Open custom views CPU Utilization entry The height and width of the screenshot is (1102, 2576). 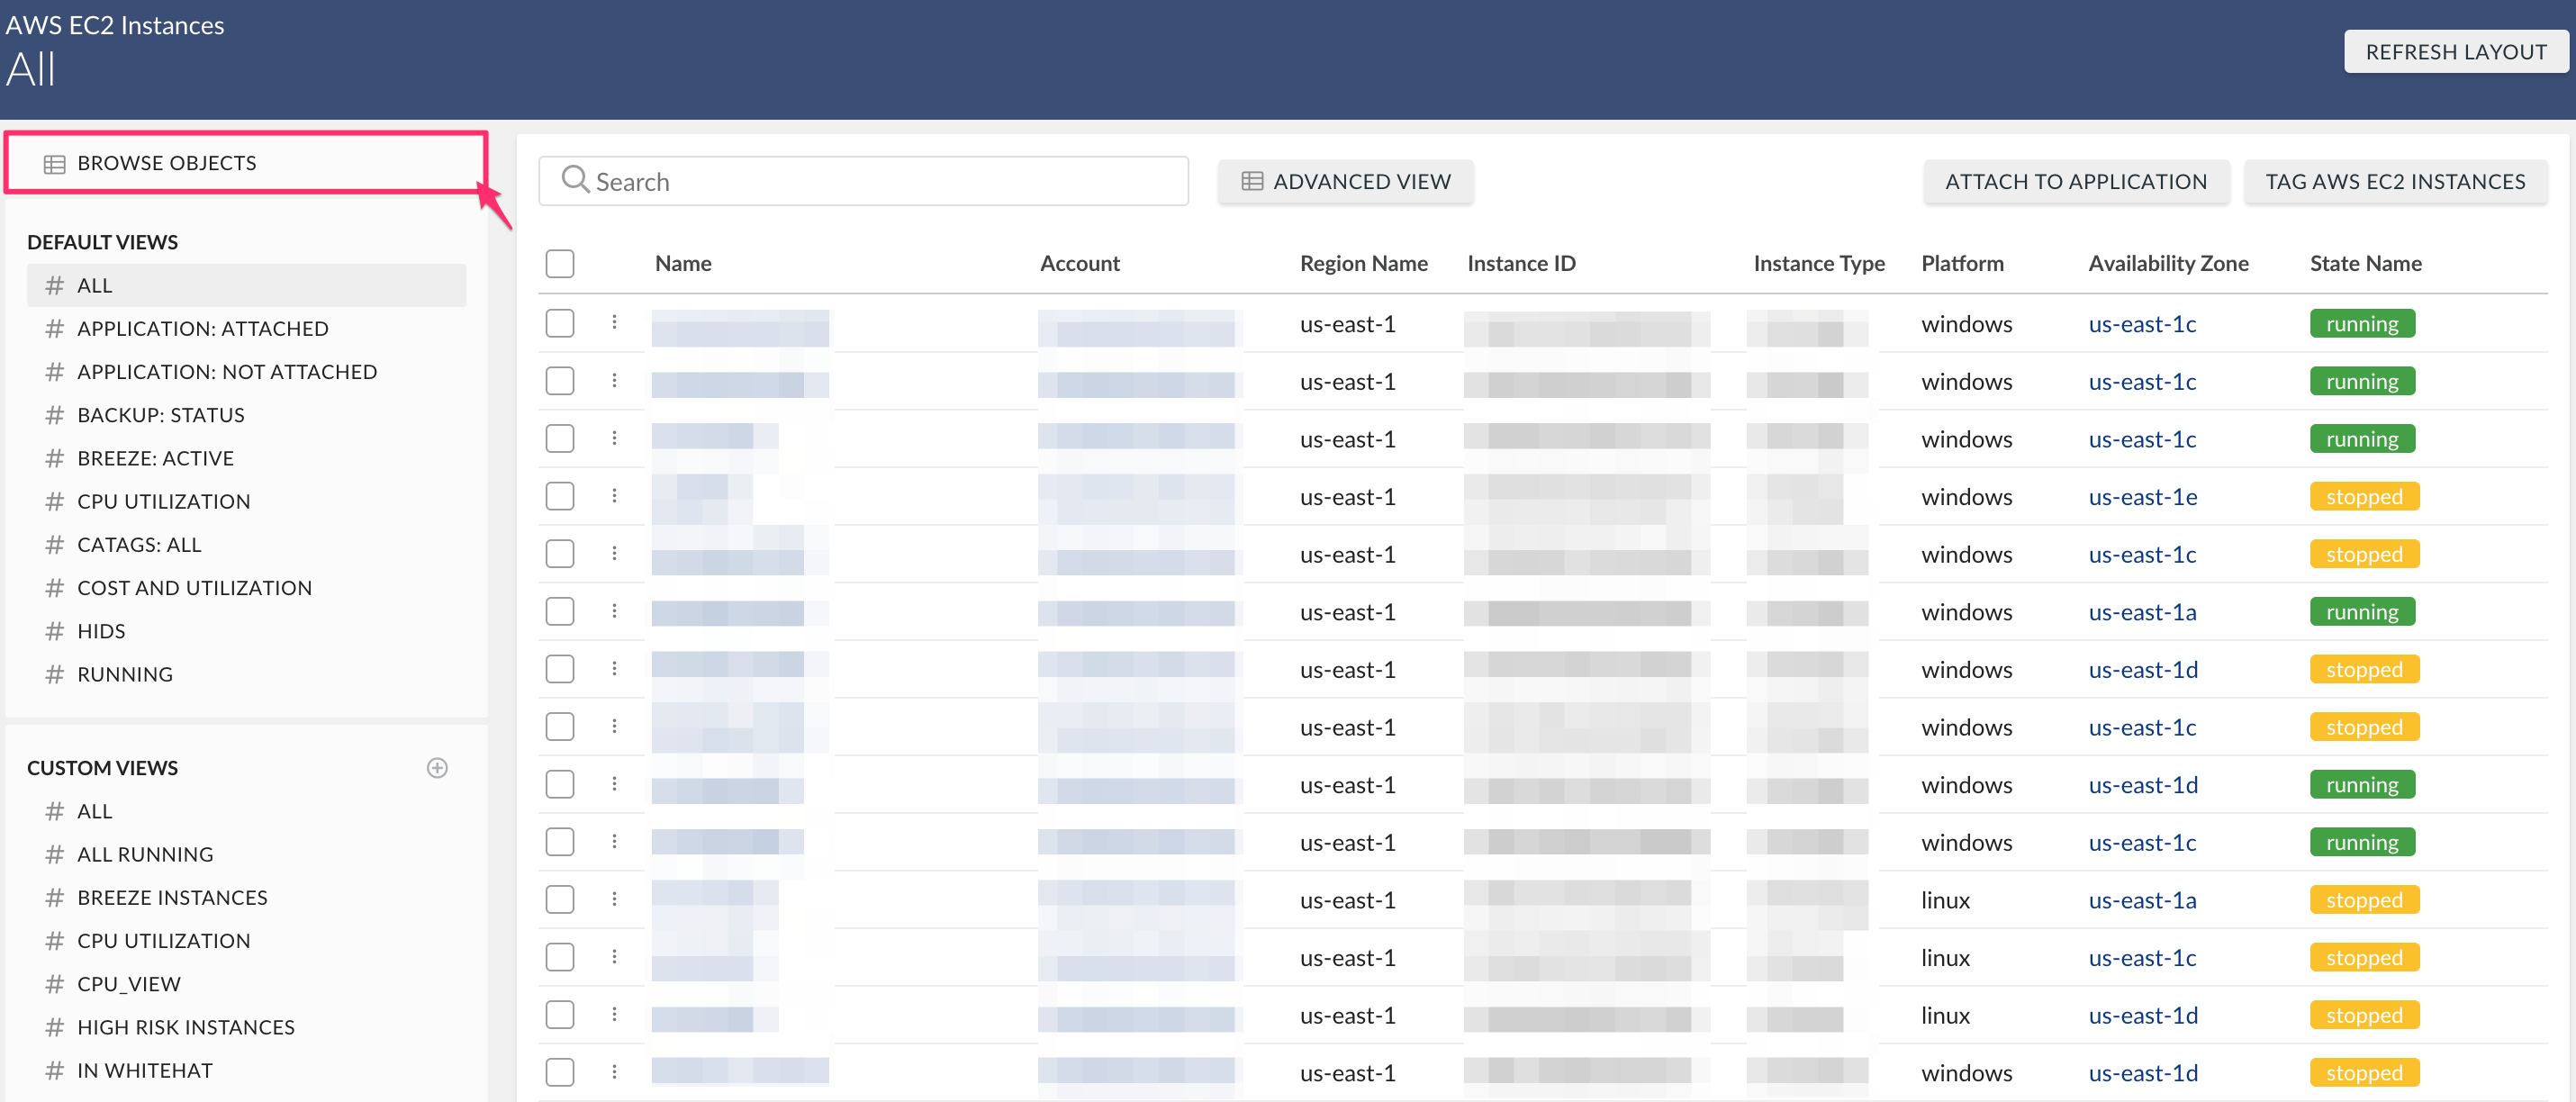point(163,941)
